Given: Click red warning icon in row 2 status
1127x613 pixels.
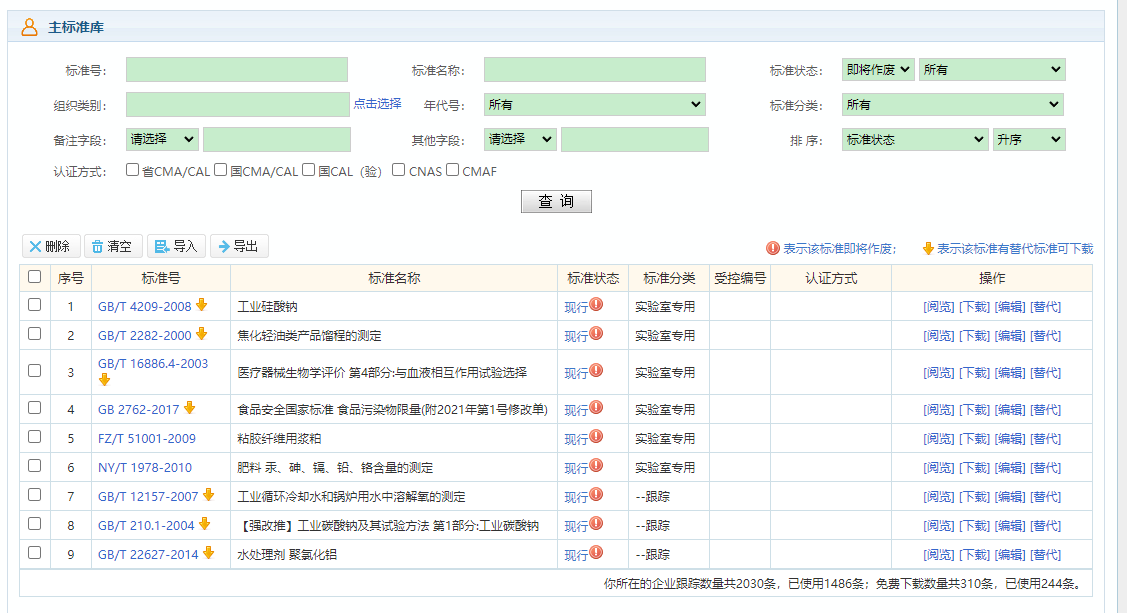Looking at the screenshot, I should point(596,333).
